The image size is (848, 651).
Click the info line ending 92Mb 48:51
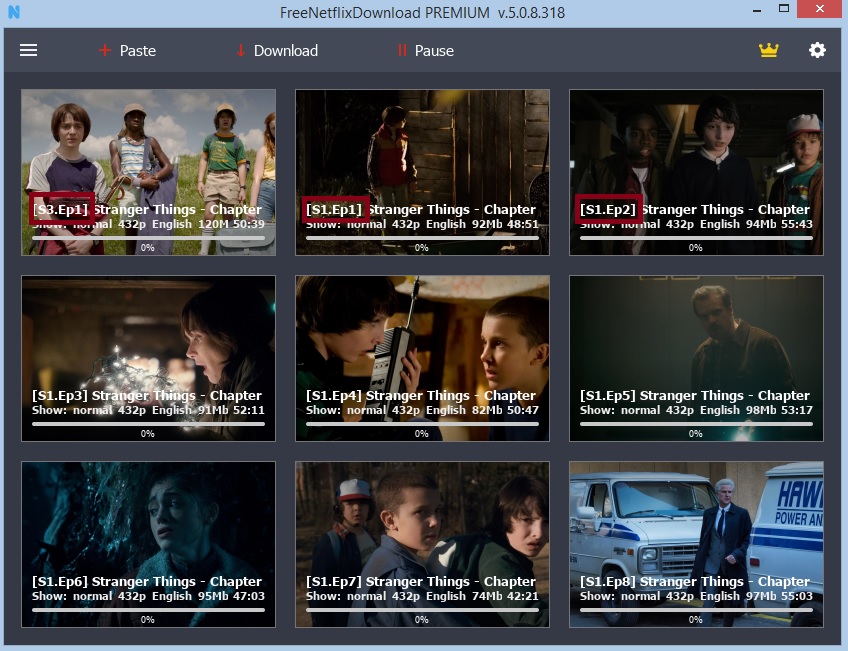tap(422, 224)
